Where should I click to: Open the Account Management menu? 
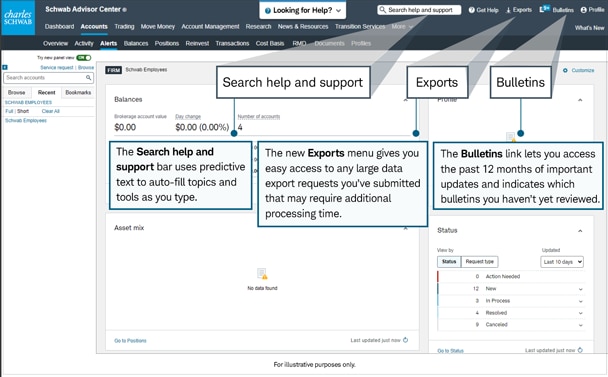click(210, 26)
